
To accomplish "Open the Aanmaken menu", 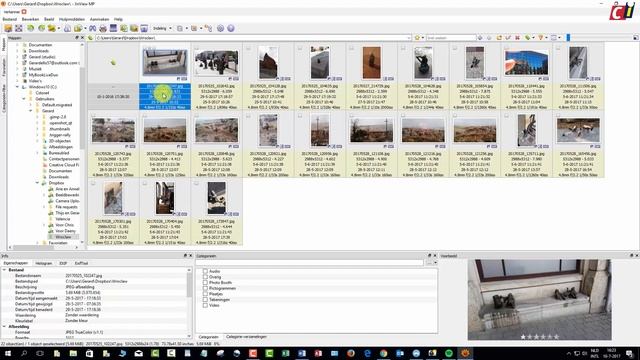I will 99,19.
